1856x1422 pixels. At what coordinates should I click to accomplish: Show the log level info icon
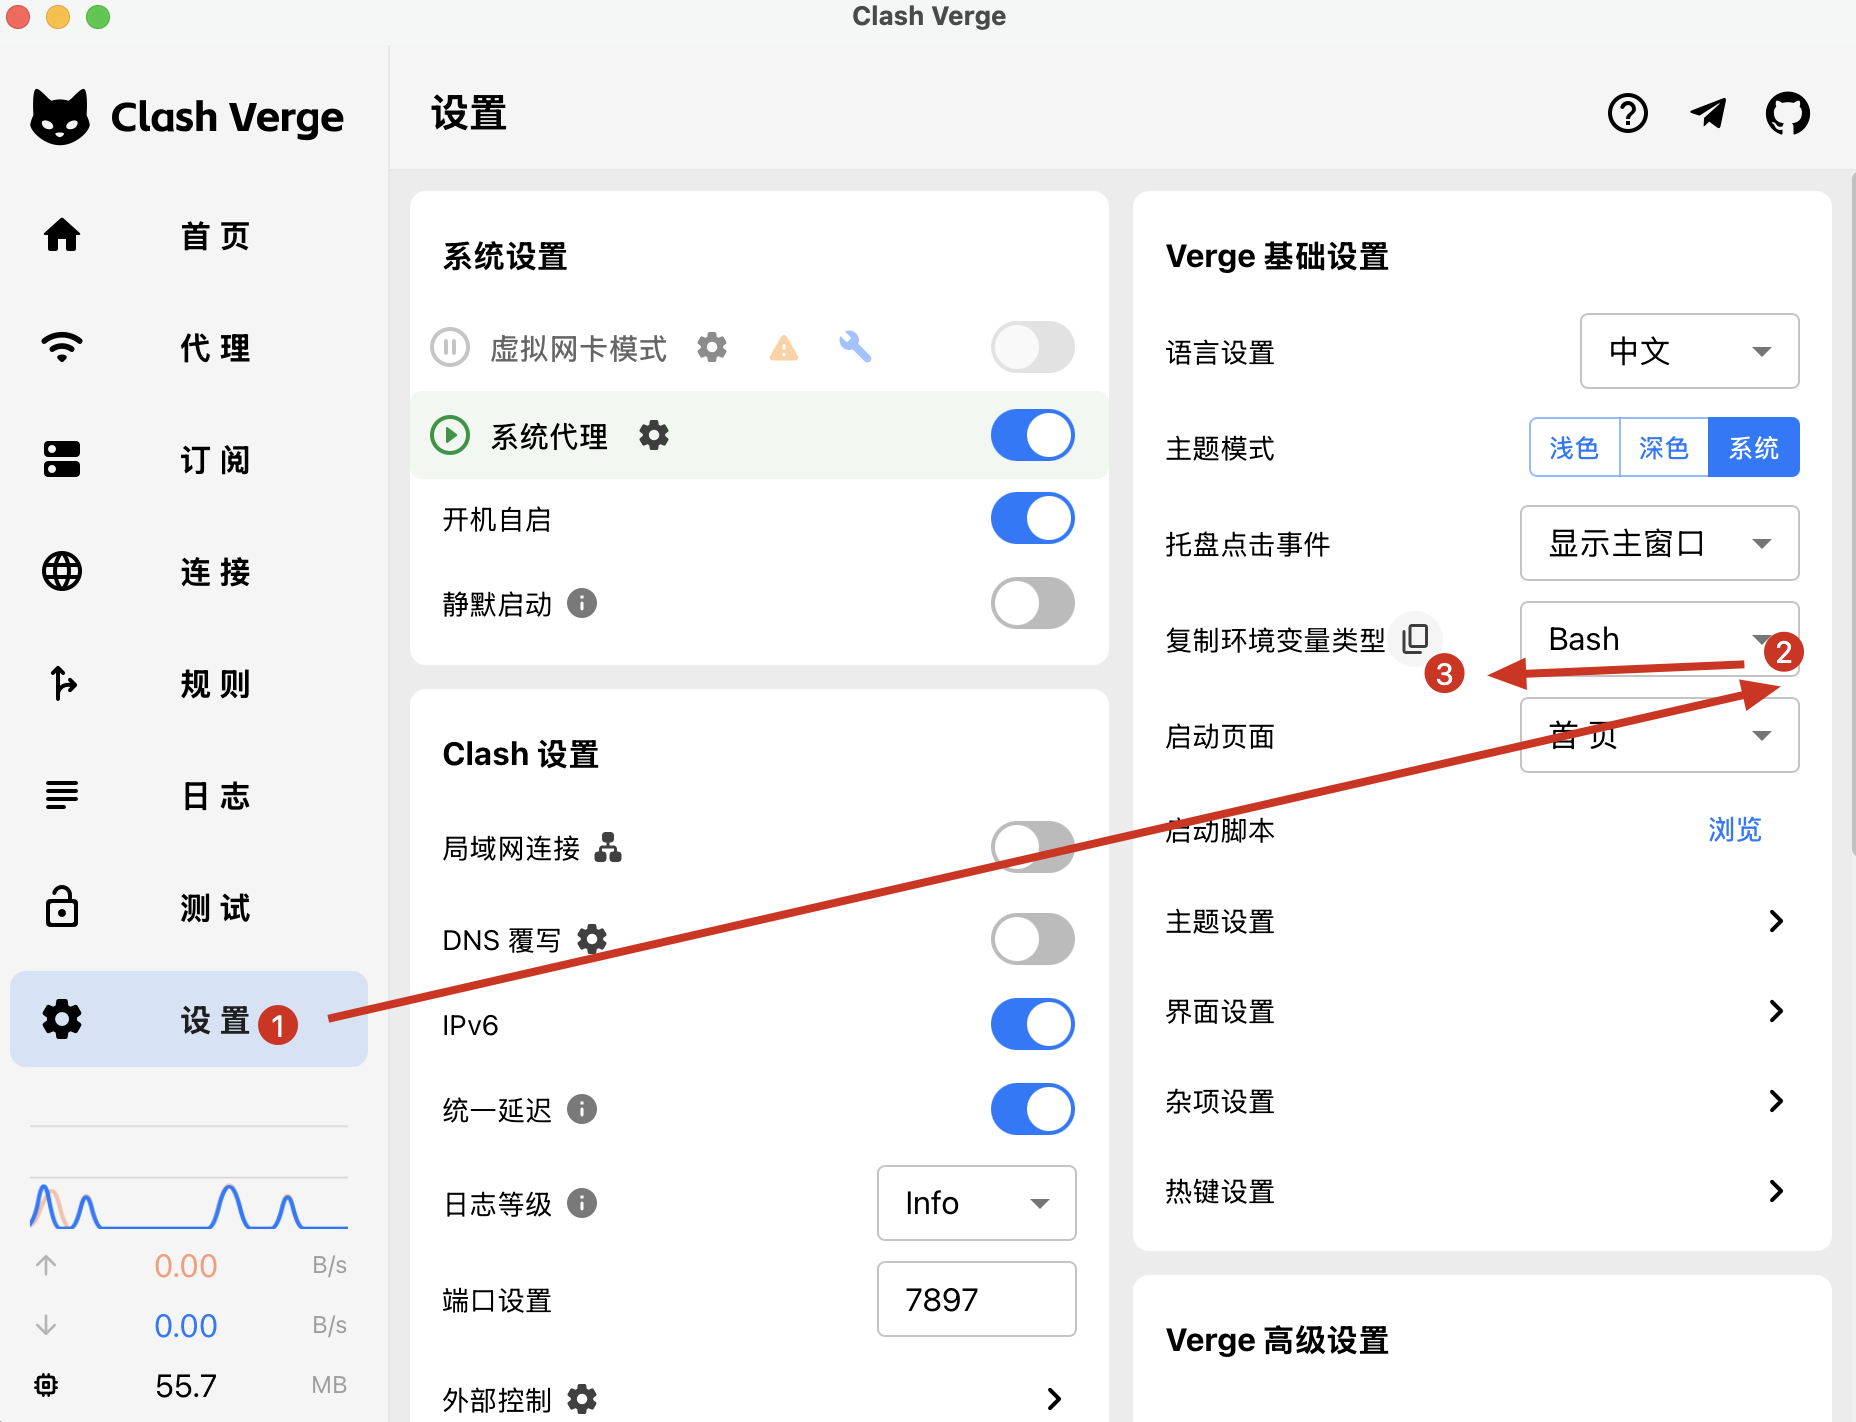[x=582, y=1203]
